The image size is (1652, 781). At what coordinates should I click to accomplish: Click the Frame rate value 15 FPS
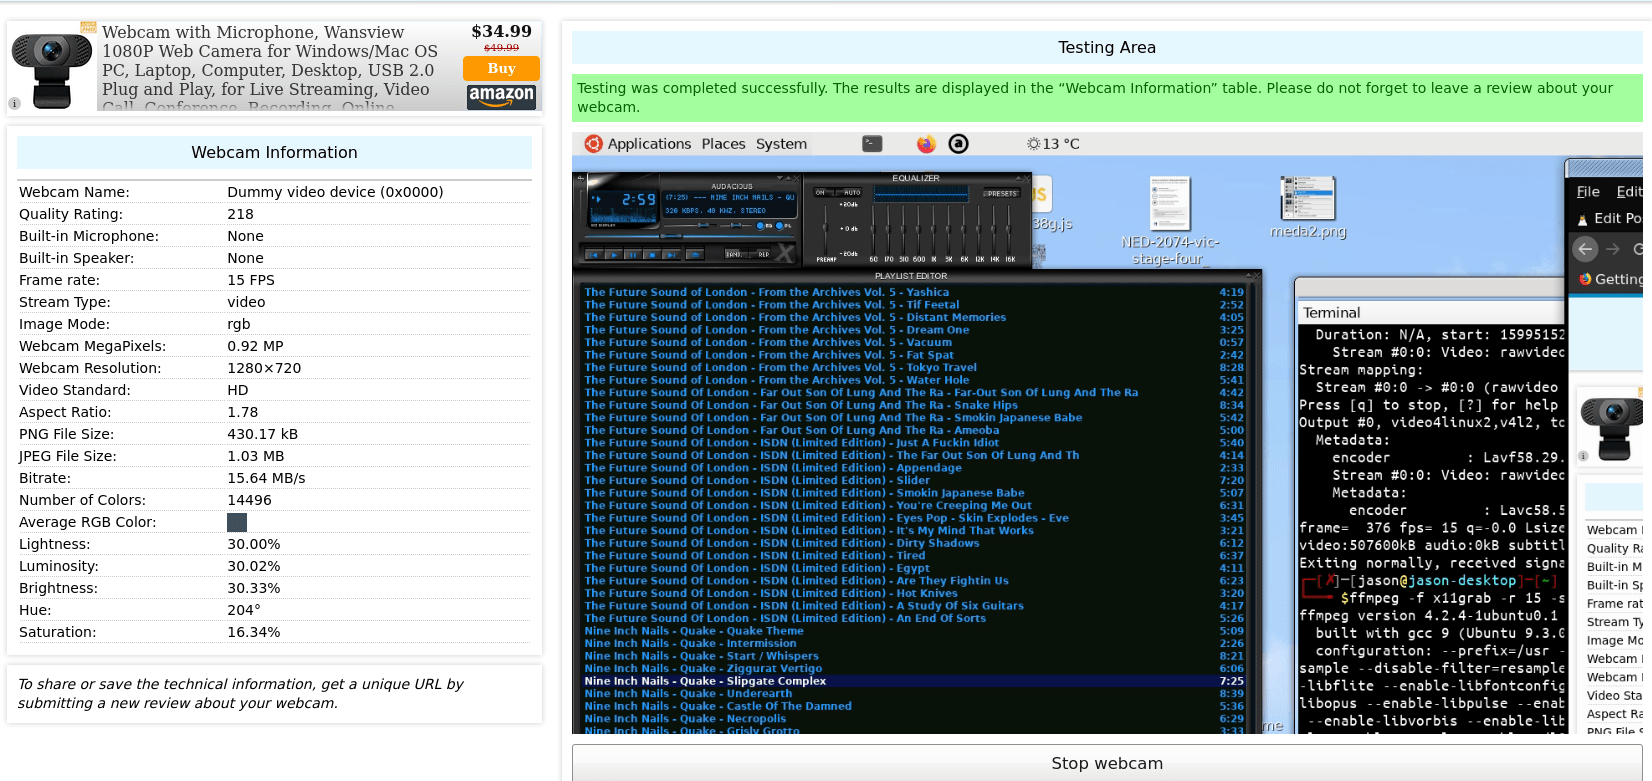point(251,280)
